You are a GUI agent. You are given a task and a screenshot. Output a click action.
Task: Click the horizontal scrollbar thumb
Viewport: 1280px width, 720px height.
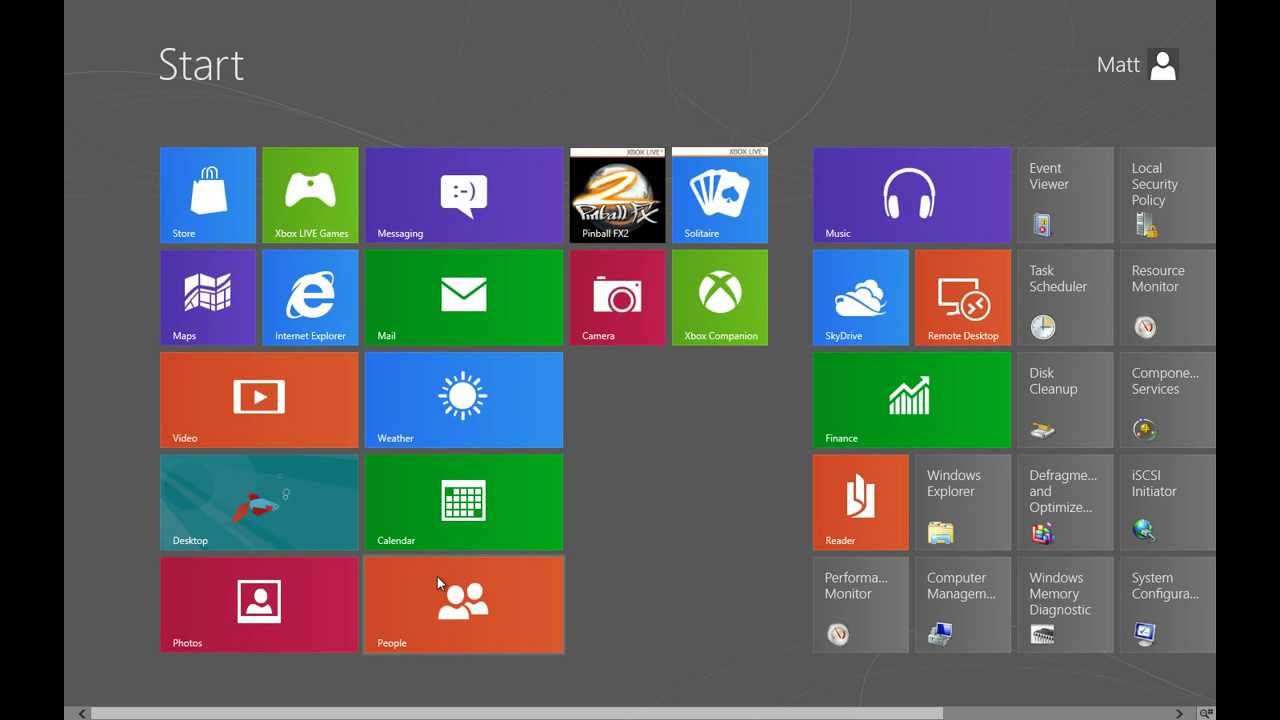pyautogui.click(x=517, y=713)
